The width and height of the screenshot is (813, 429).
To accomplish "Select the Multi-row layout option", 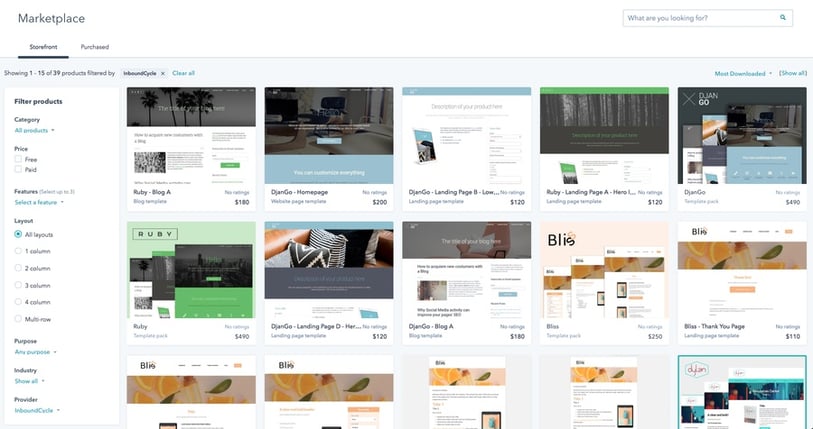I will [18, 319].
